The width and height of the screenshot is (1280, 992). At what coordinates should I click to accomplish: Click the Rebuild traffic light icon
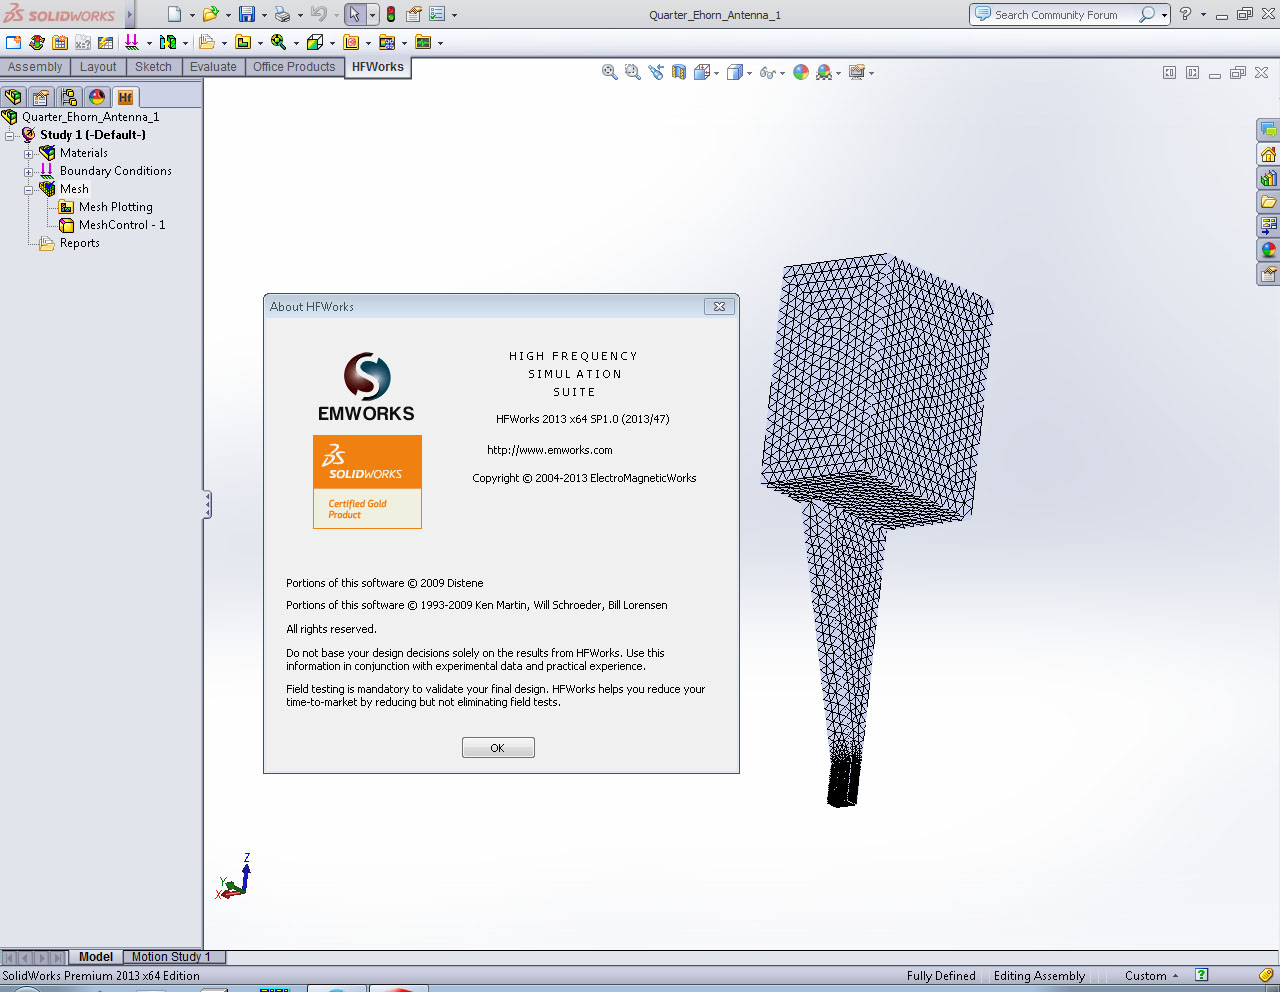coord(391,14)
